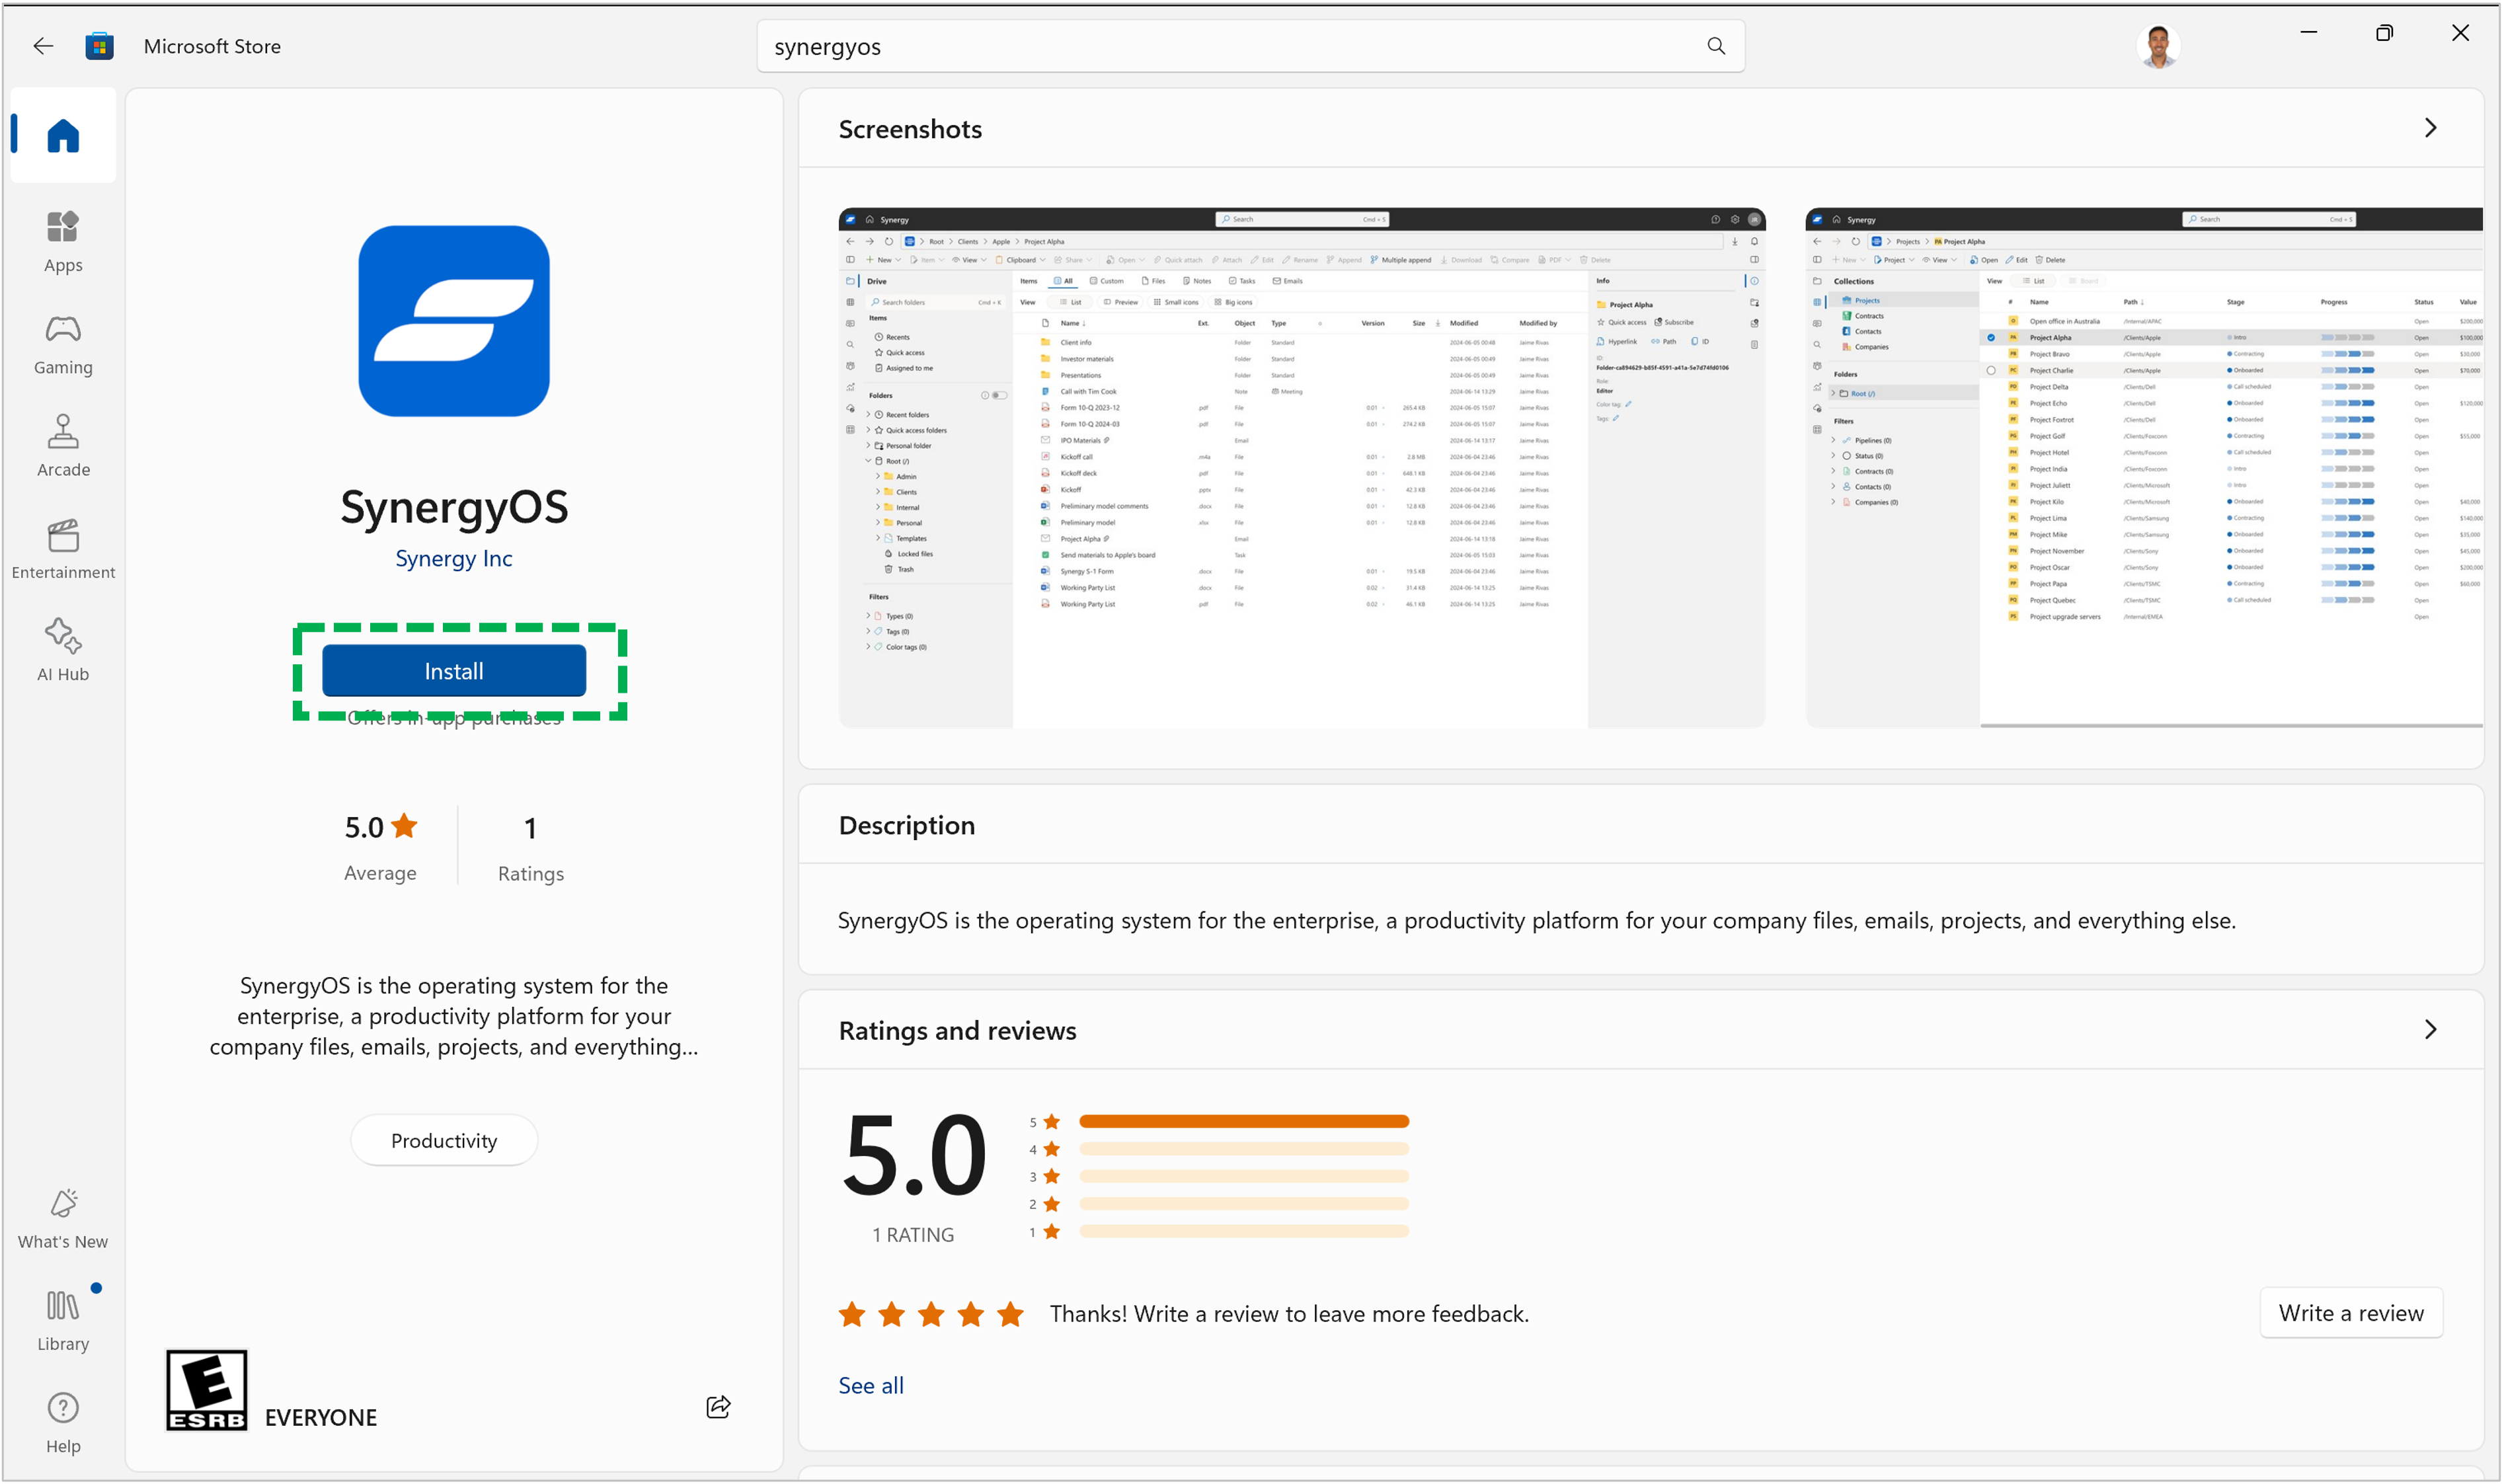The image size is (2502, 1484).
Task: Open the Gaming section
Action: coord(63,344)
